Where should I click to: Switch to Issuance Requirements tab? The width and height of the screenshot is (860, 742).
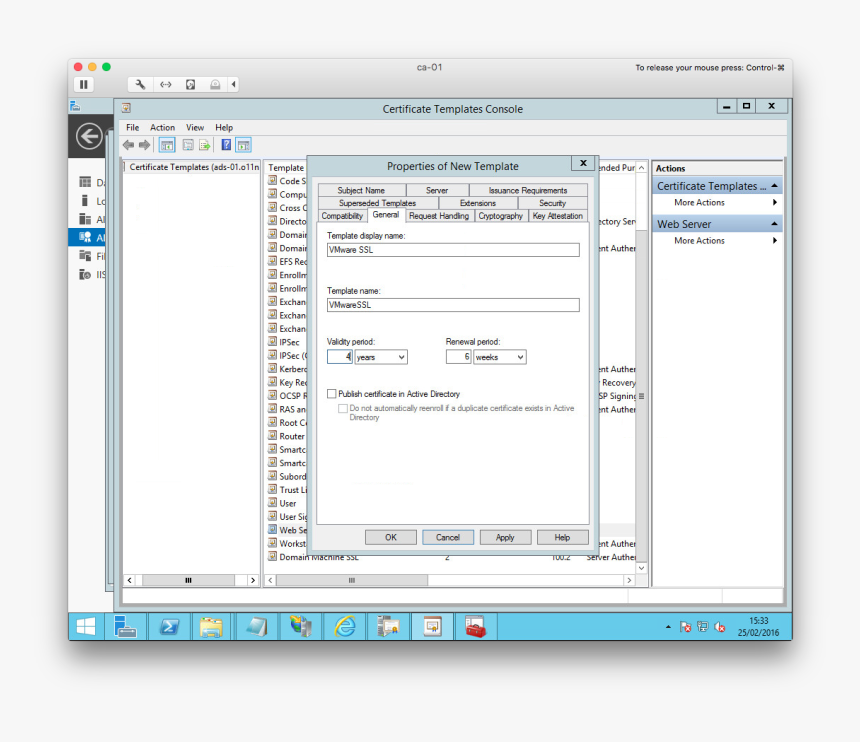pos(528,190)
